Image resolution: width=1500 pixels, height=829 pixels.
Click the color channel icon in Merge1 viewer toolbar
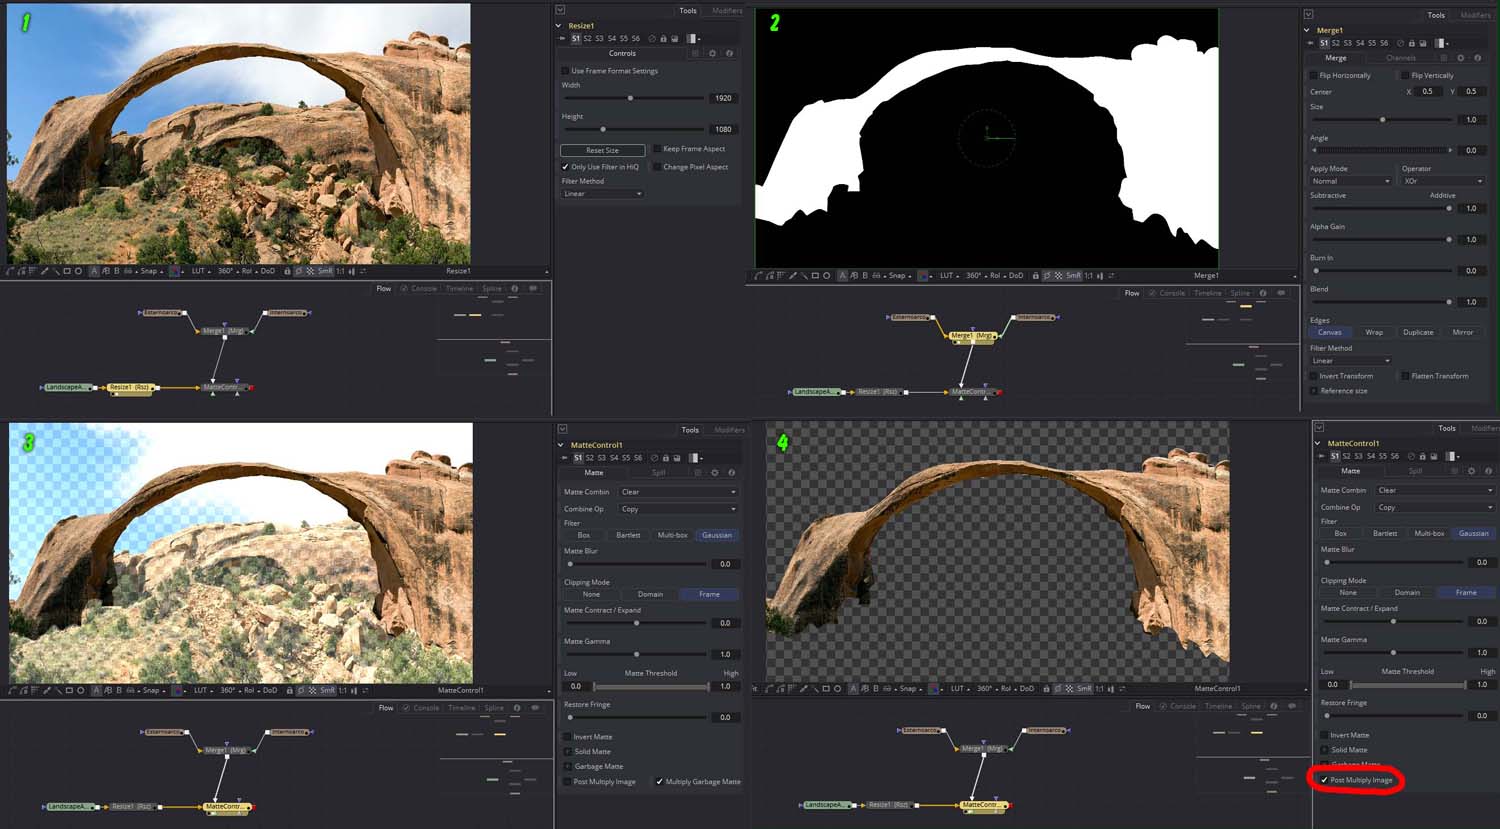pos(923,275)
